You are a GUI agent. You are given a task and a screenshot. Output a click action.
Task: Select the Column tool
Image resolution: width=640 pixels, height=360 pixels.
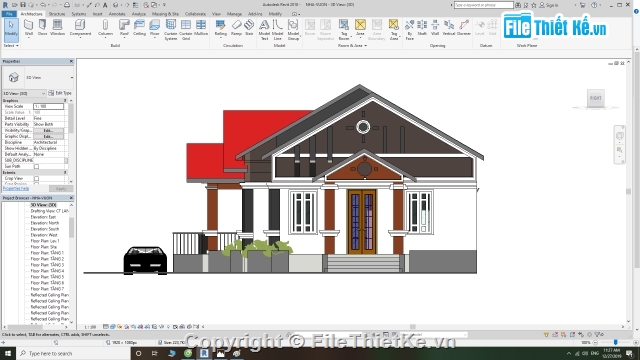click(x=105, y=28)
